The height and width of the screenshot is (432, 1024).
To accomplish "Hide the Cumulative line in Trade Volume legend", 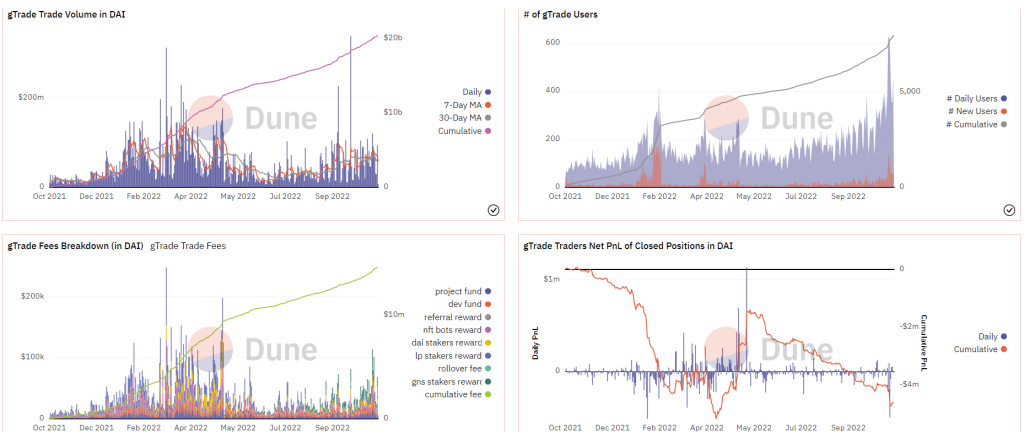I will point(466,131).
